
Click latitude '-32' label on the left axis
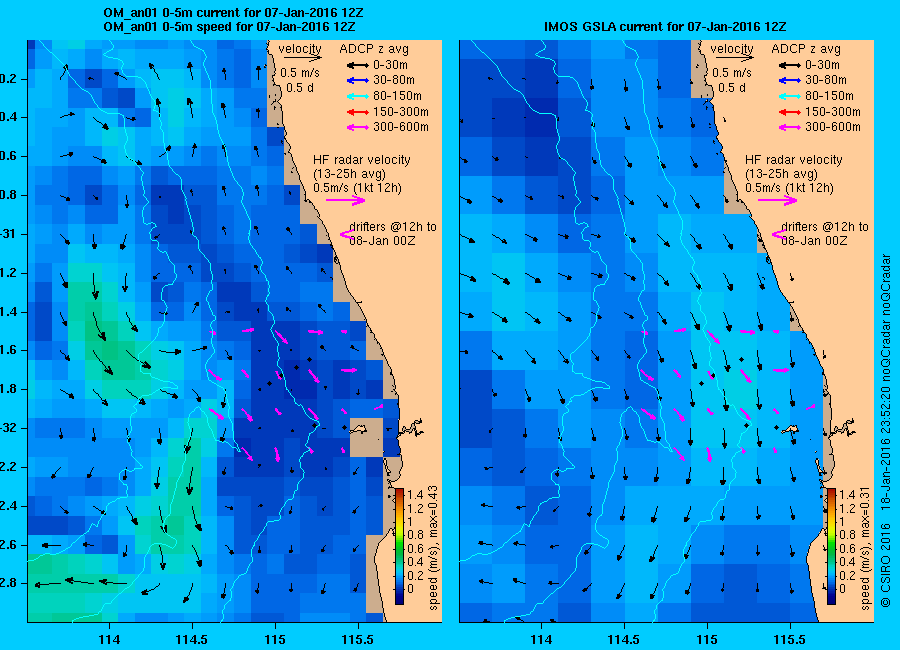pos(7,429)
